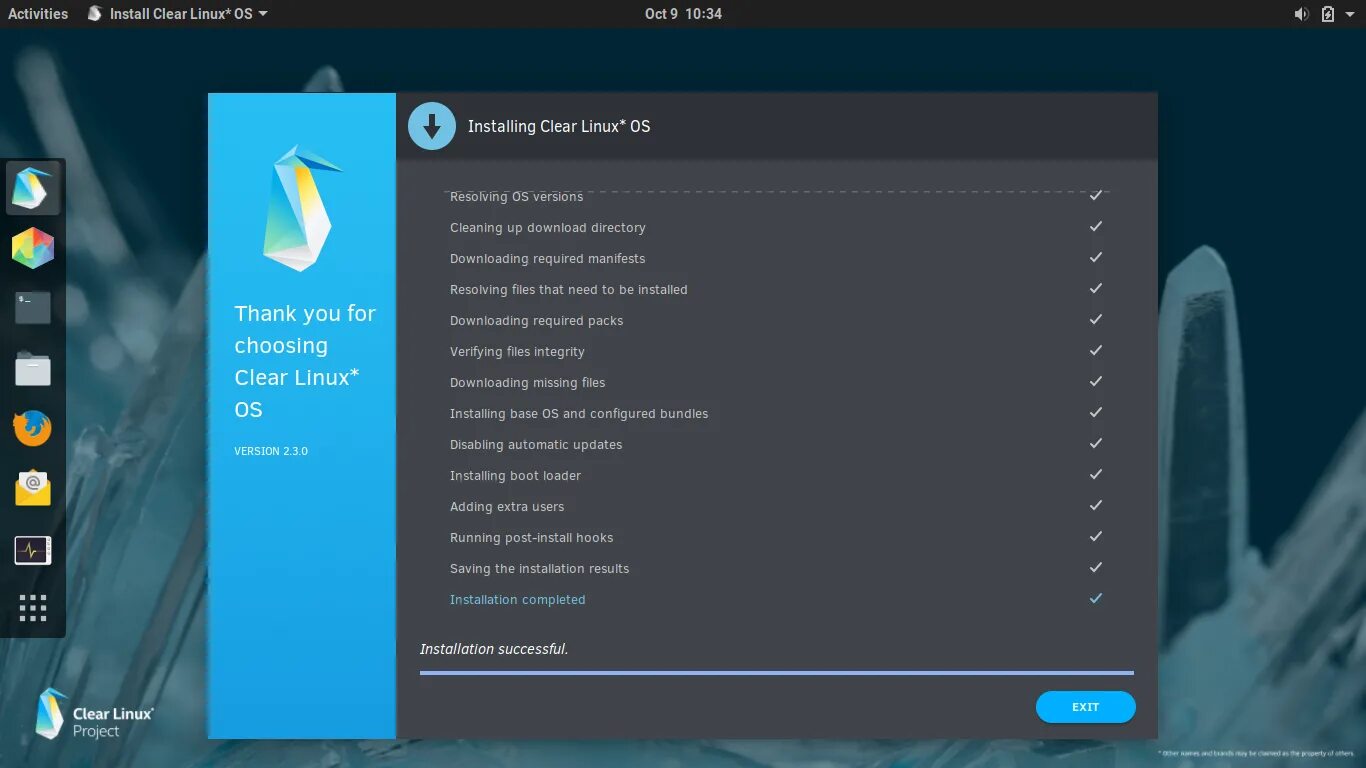Viewport: 1366px width, 768px height.
Task: Select 'Installing boot loader' row
Action: pyautogui.click(x=777, y=476)
